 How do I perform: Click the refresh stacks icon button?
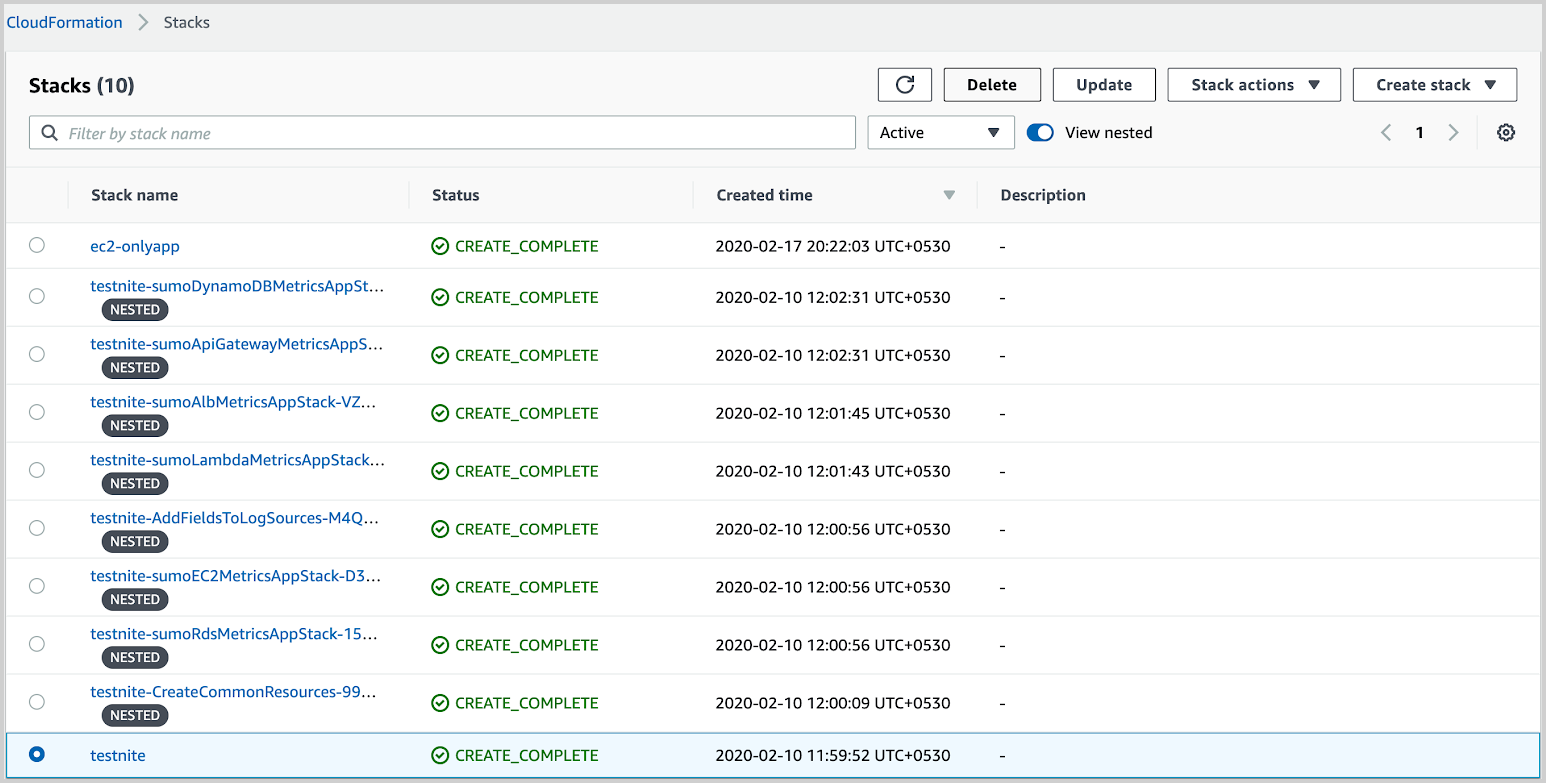coord(905,85)
